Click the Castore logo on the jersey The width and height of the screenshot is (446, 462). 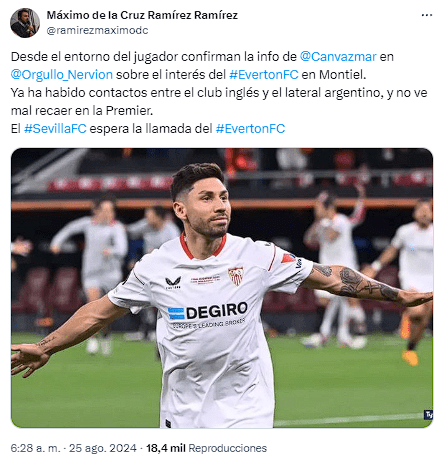coord(173,283)
